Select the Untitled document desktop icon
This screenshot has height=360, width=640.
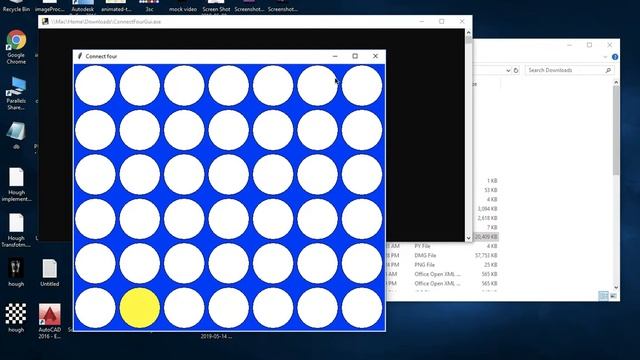(x=49, y=272)
